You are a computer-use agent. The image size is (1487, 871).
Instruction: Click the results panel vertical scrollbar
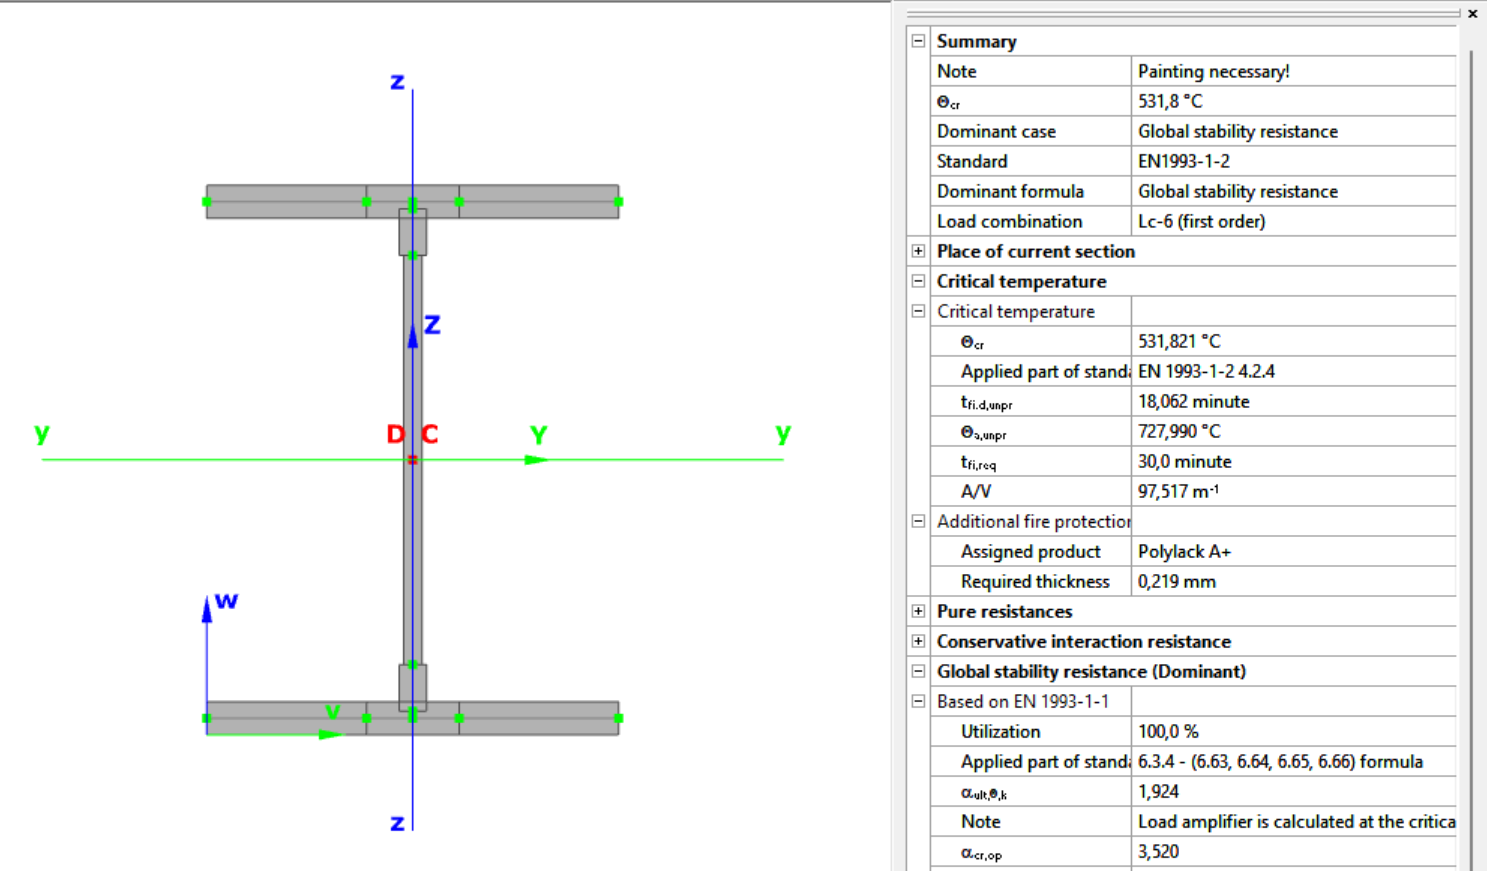[x=1471, y=400]
